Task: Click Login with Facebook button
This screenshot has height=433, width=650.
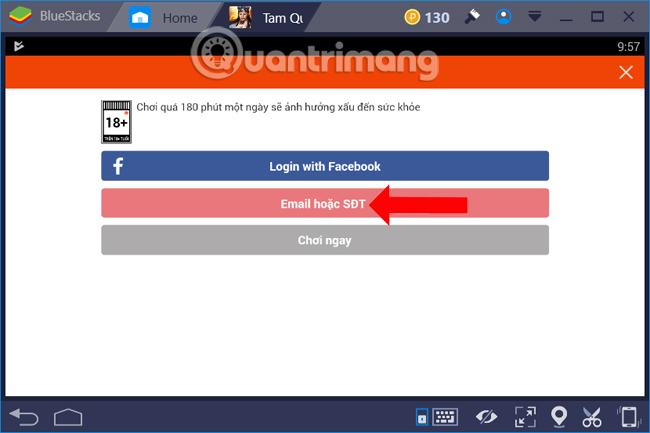Action: click(325, 166)
